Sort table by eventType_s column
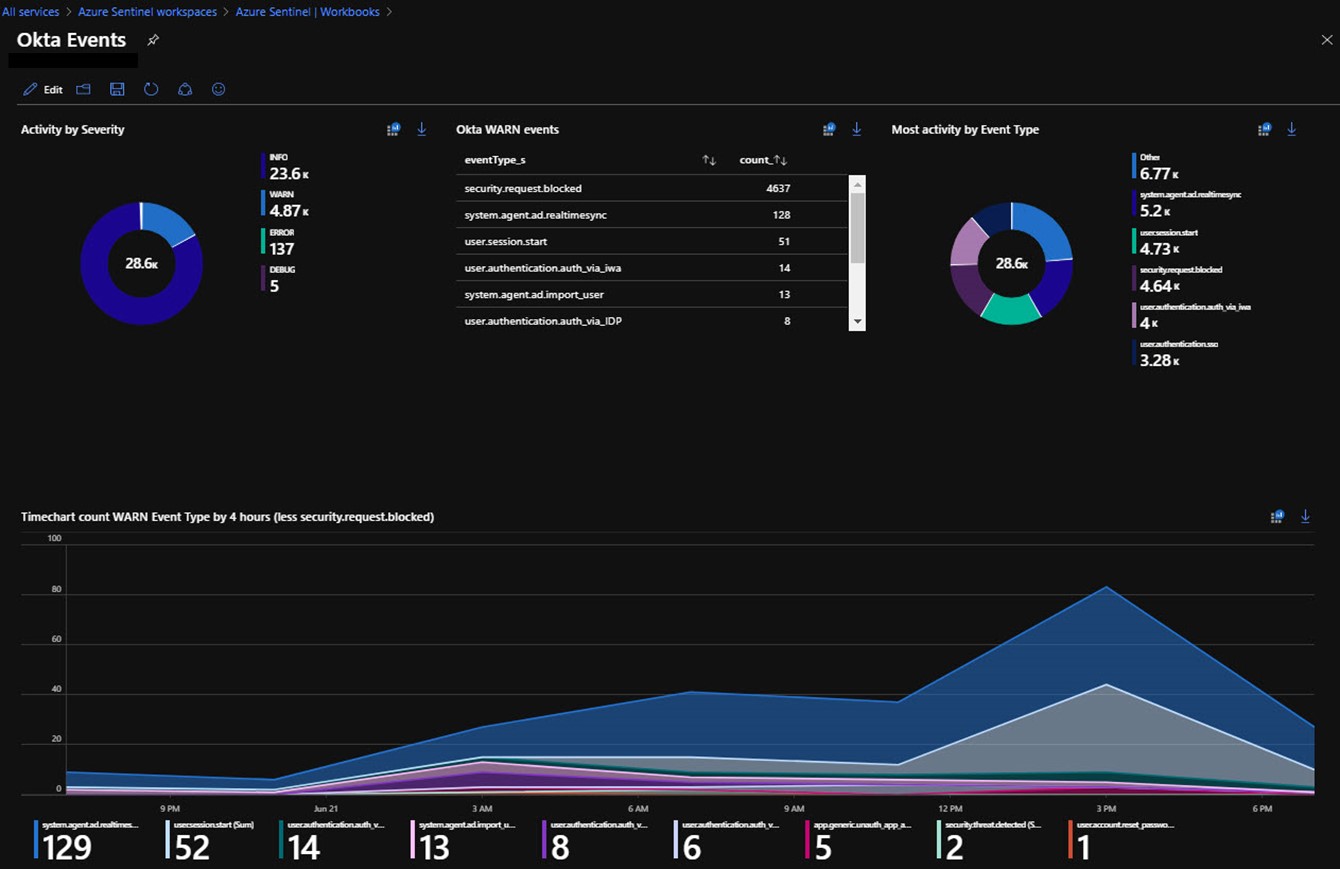Image resolution: width=1340 pixels, height=869 pixels. (709, 160)
